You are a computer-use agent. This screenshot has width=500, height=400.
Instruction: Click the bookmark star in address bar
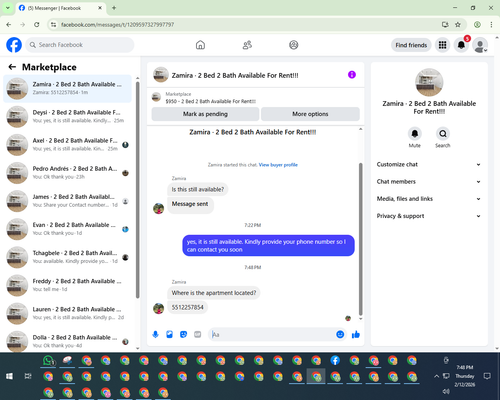(458, 25)
